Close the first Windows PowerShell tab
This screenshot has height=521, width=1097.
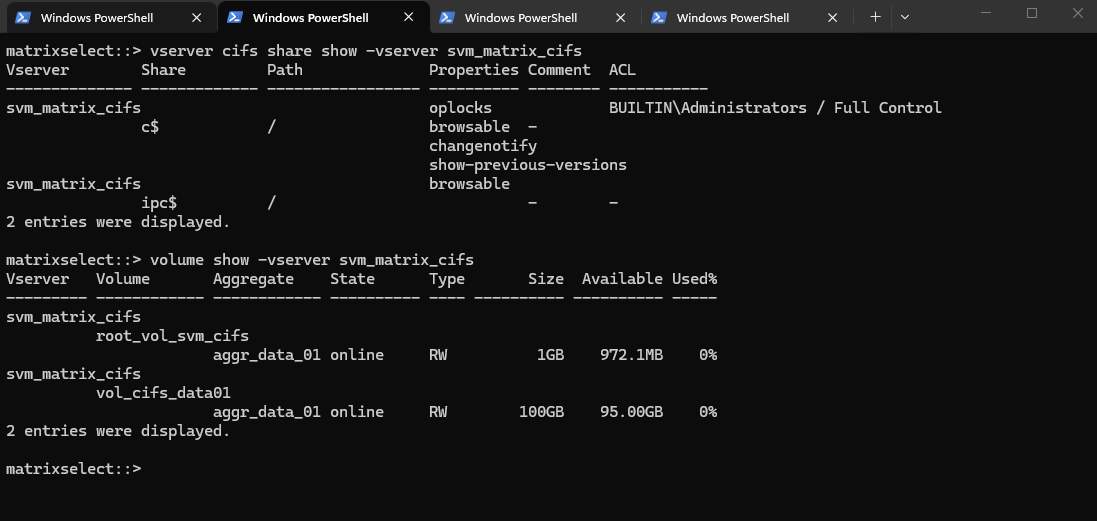(197, 17)
